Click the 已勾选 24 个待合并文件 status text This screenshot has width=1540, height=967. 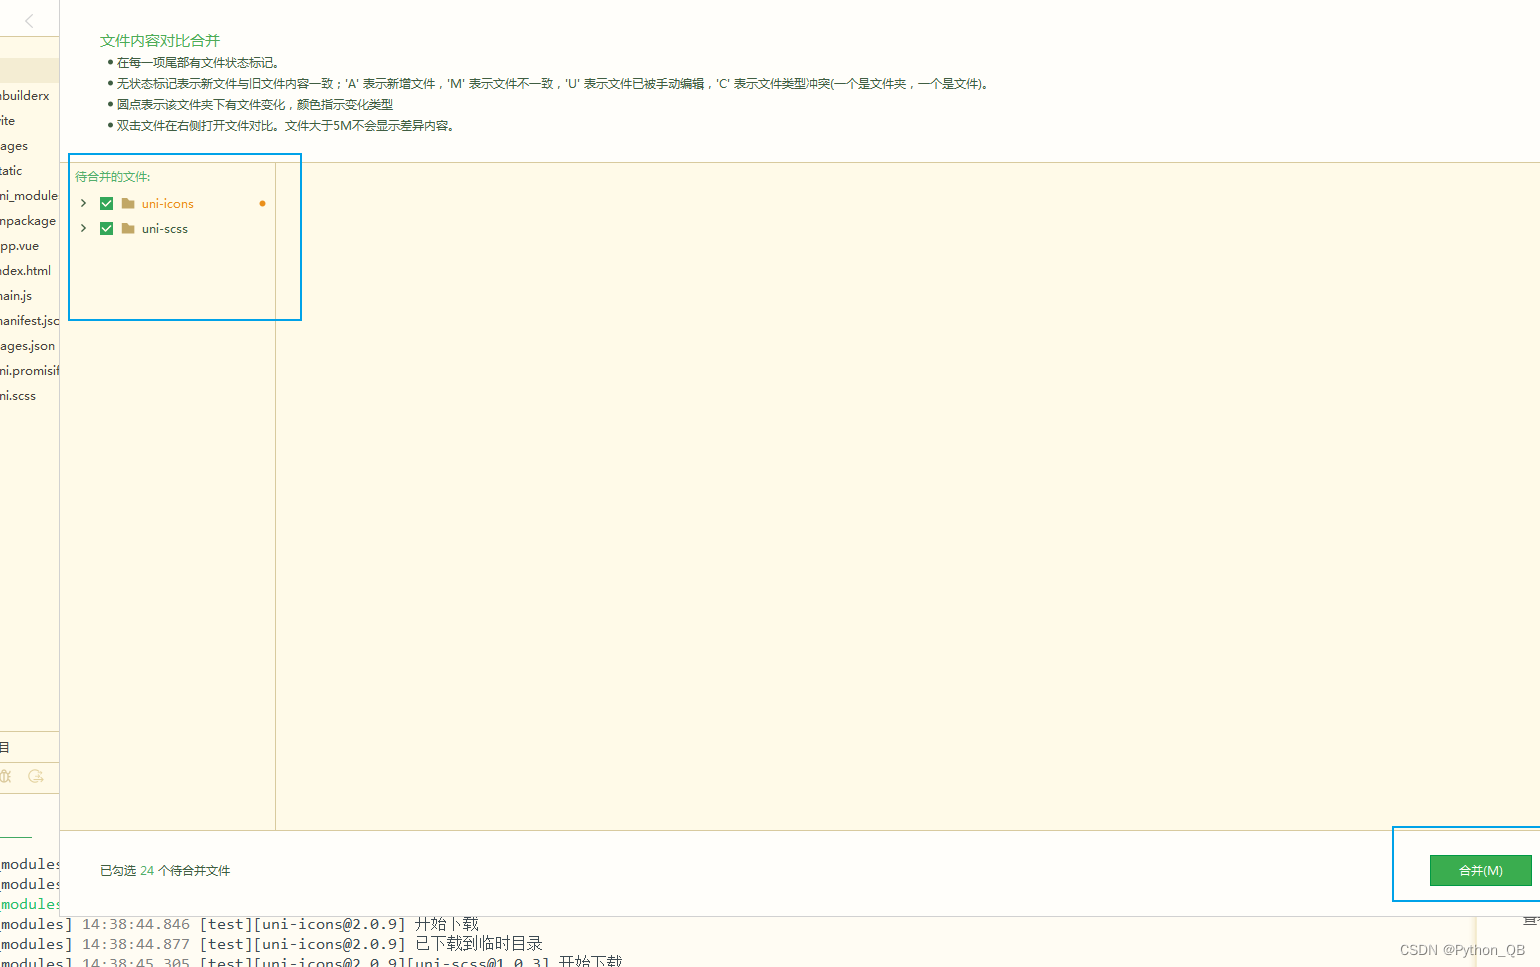click(165, 870)
